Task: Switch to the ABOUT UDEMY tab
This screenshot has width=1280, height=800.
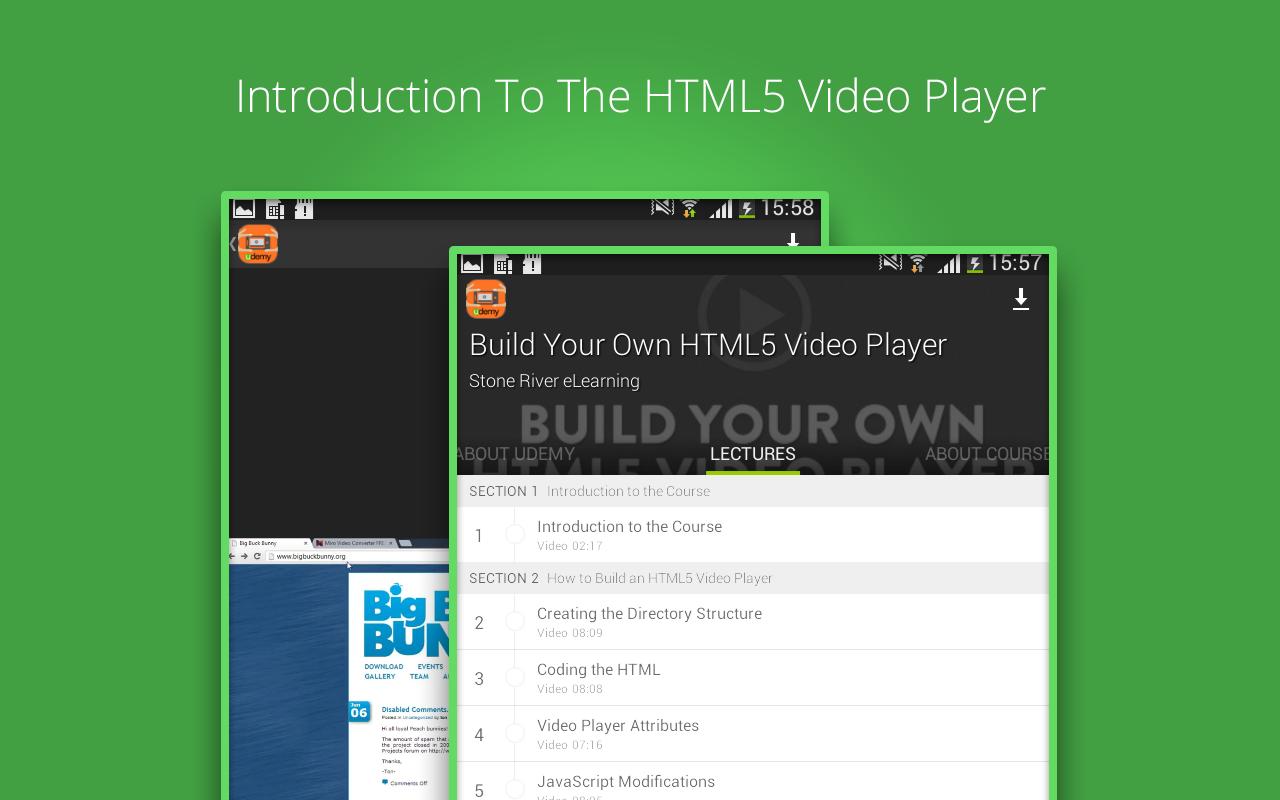Action: 515,453
